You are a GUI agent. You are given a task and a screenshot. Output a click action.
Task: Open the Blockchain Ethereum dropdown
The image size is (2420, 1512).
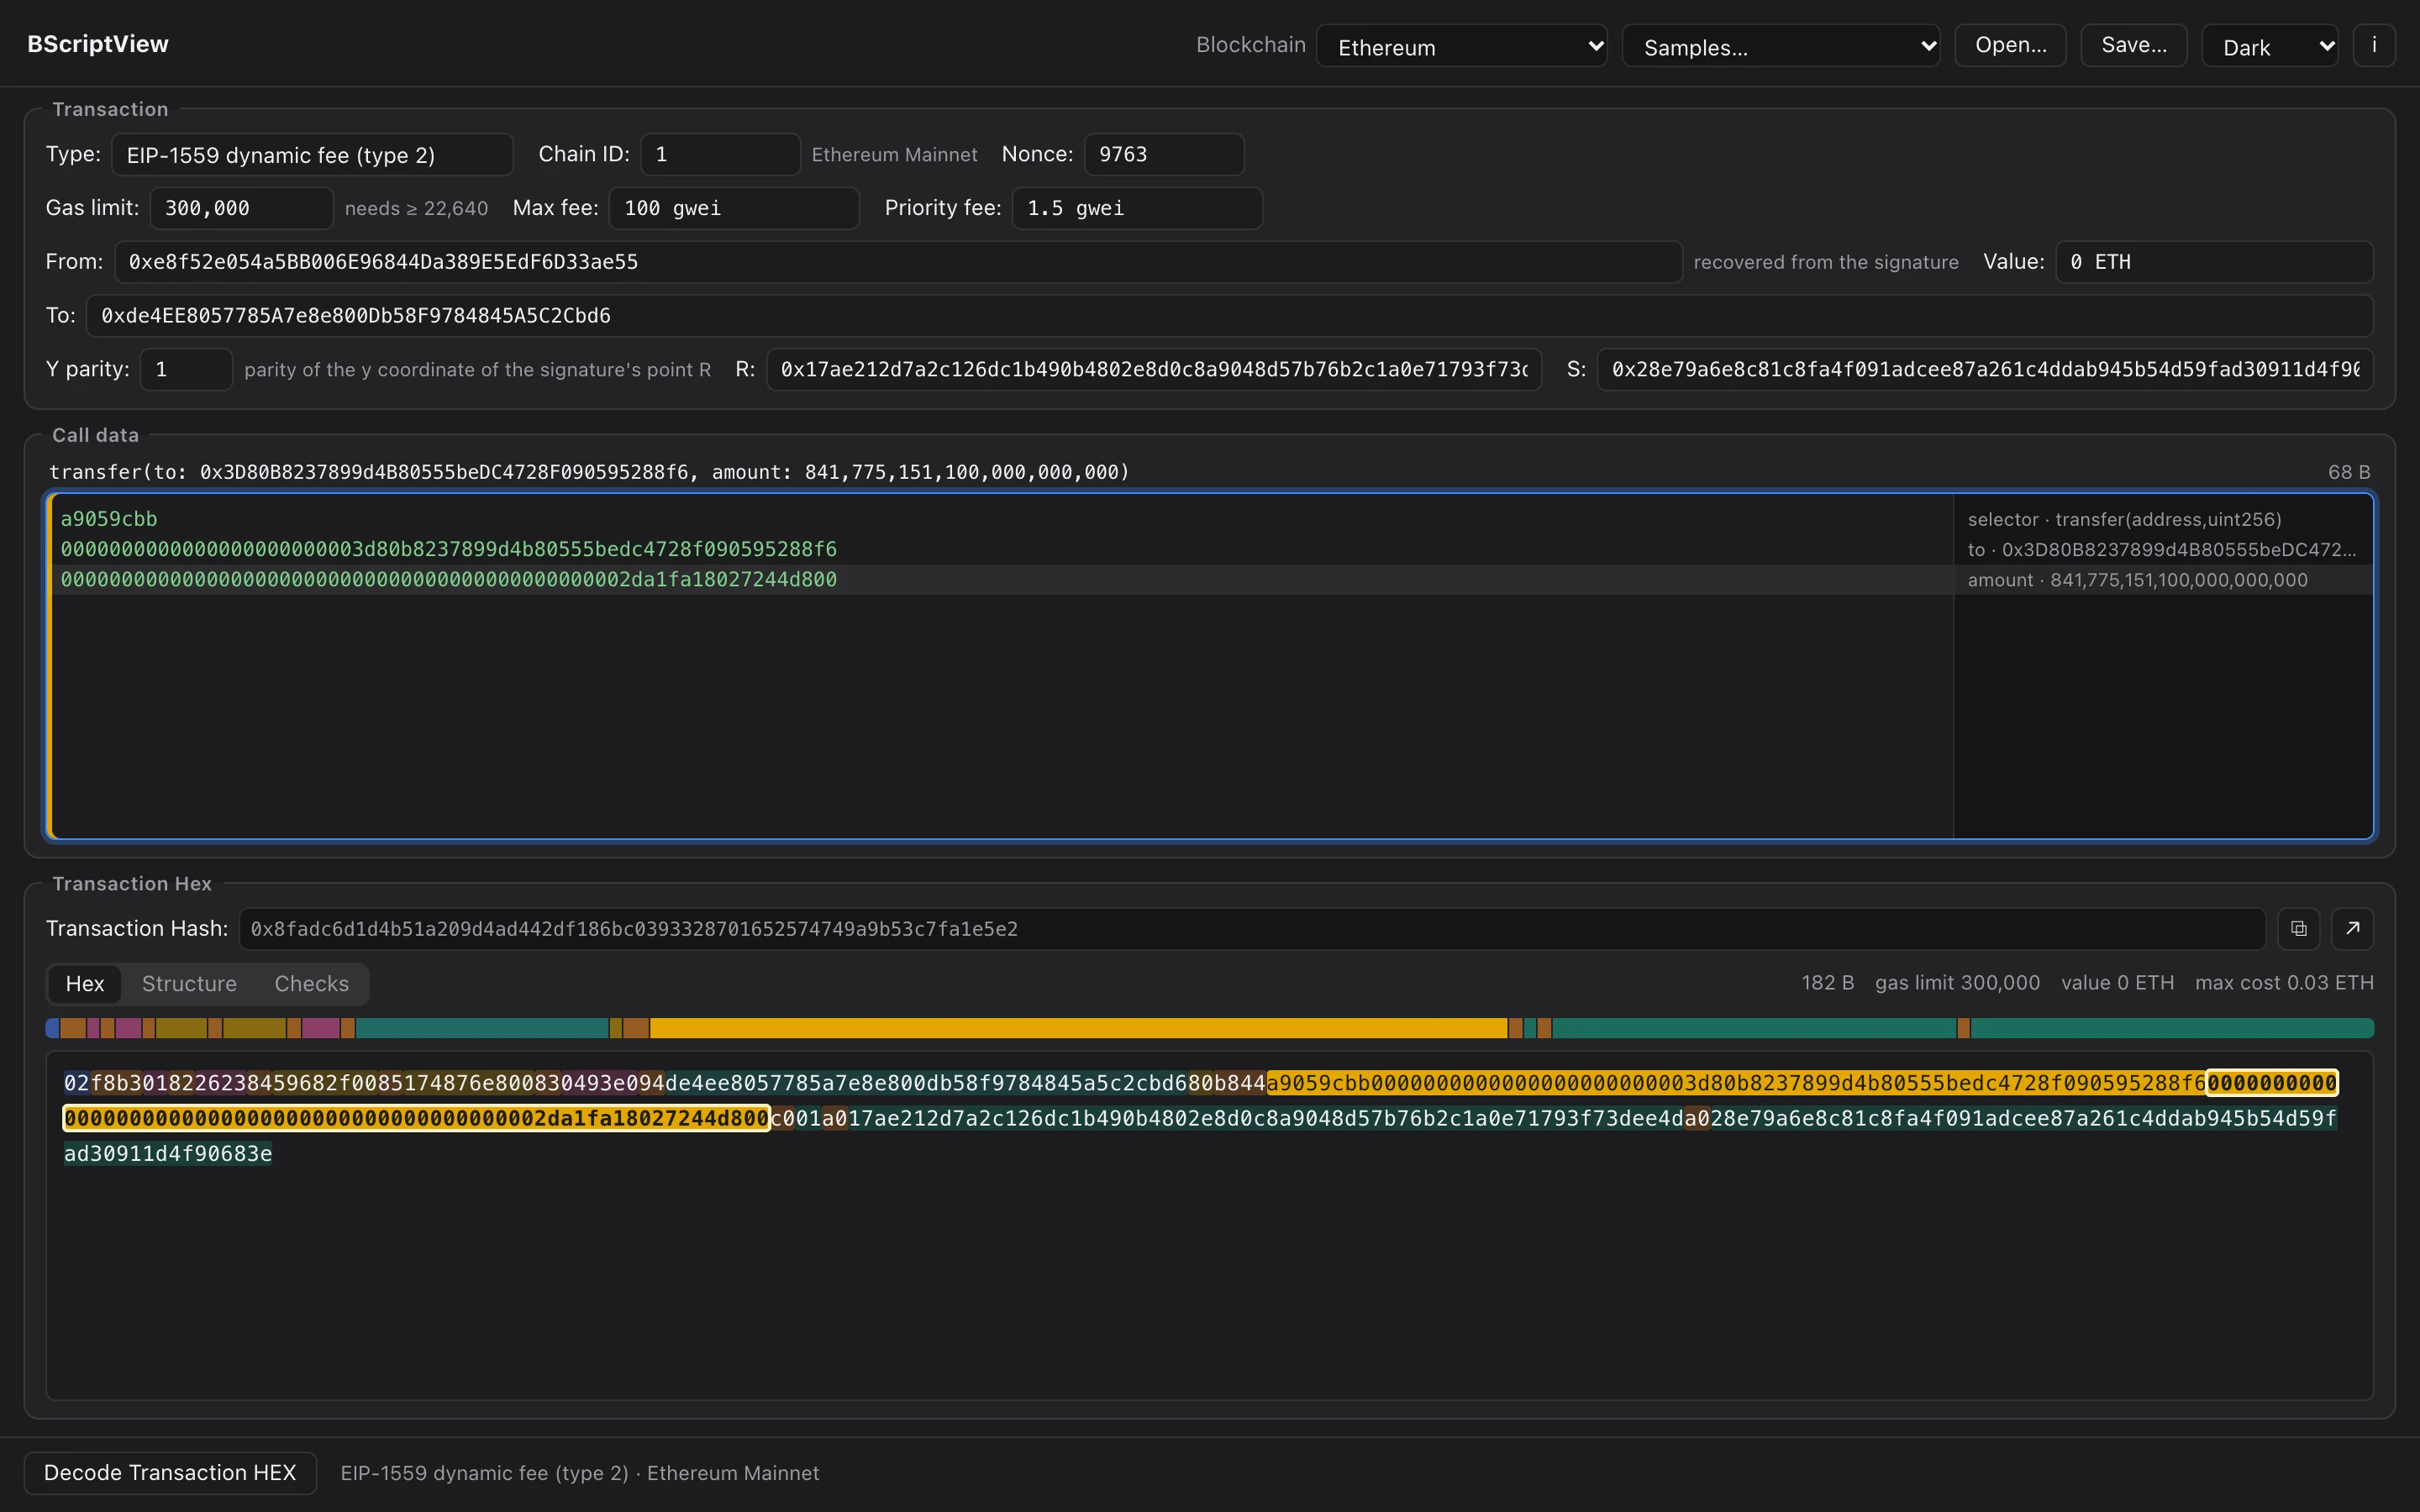[x=1461, y=46]
